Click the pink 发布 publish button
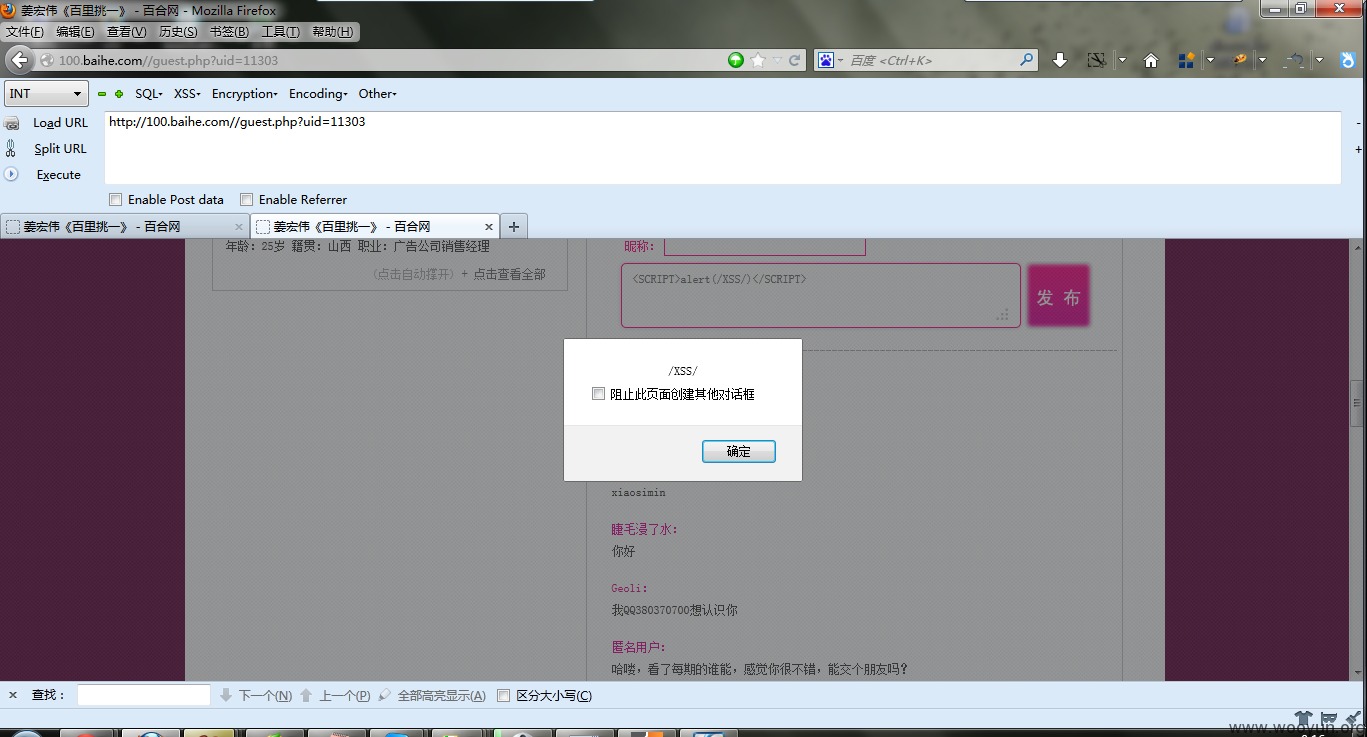1367x737 pixels. [x=1058, y=297]
